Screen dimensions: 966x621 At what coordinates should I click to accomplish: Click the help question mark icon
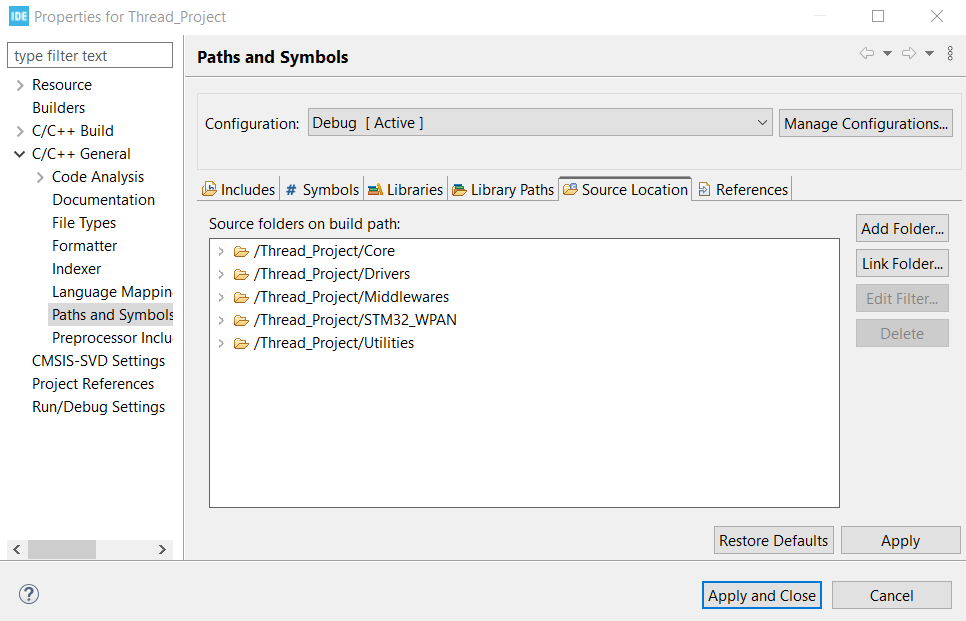pyautogui.click(x=28, y=594)
